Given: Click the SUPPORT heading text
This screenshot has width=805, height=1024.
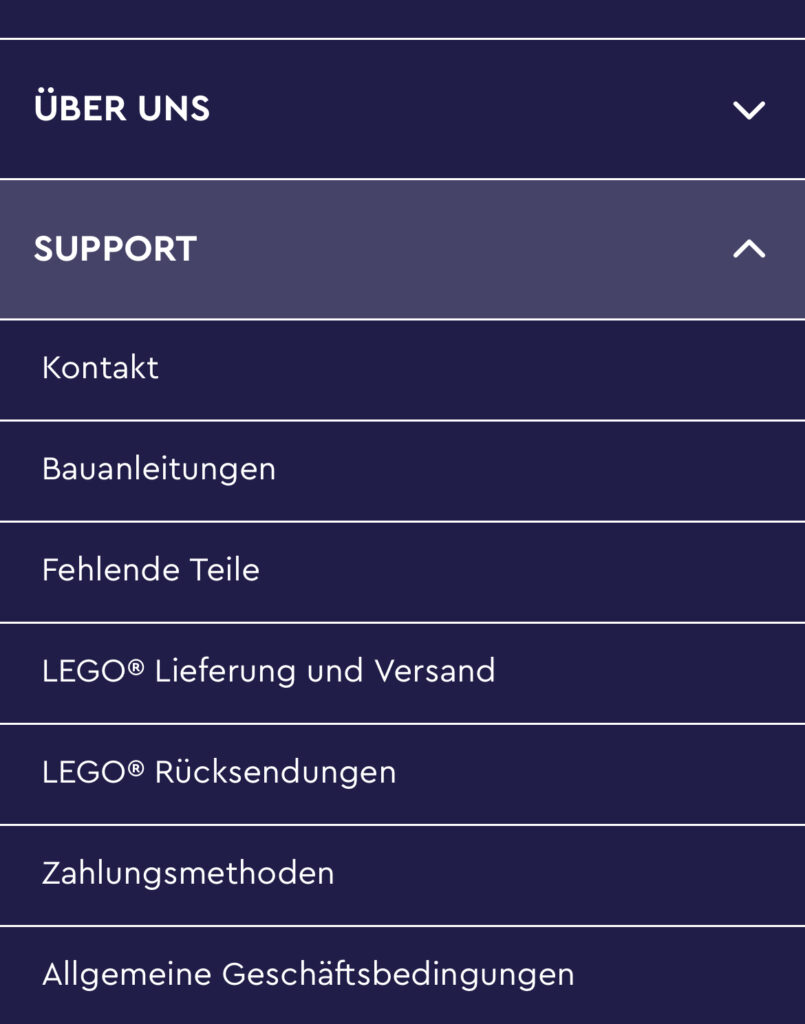Looking at the screenshot, I should [115, 249].
